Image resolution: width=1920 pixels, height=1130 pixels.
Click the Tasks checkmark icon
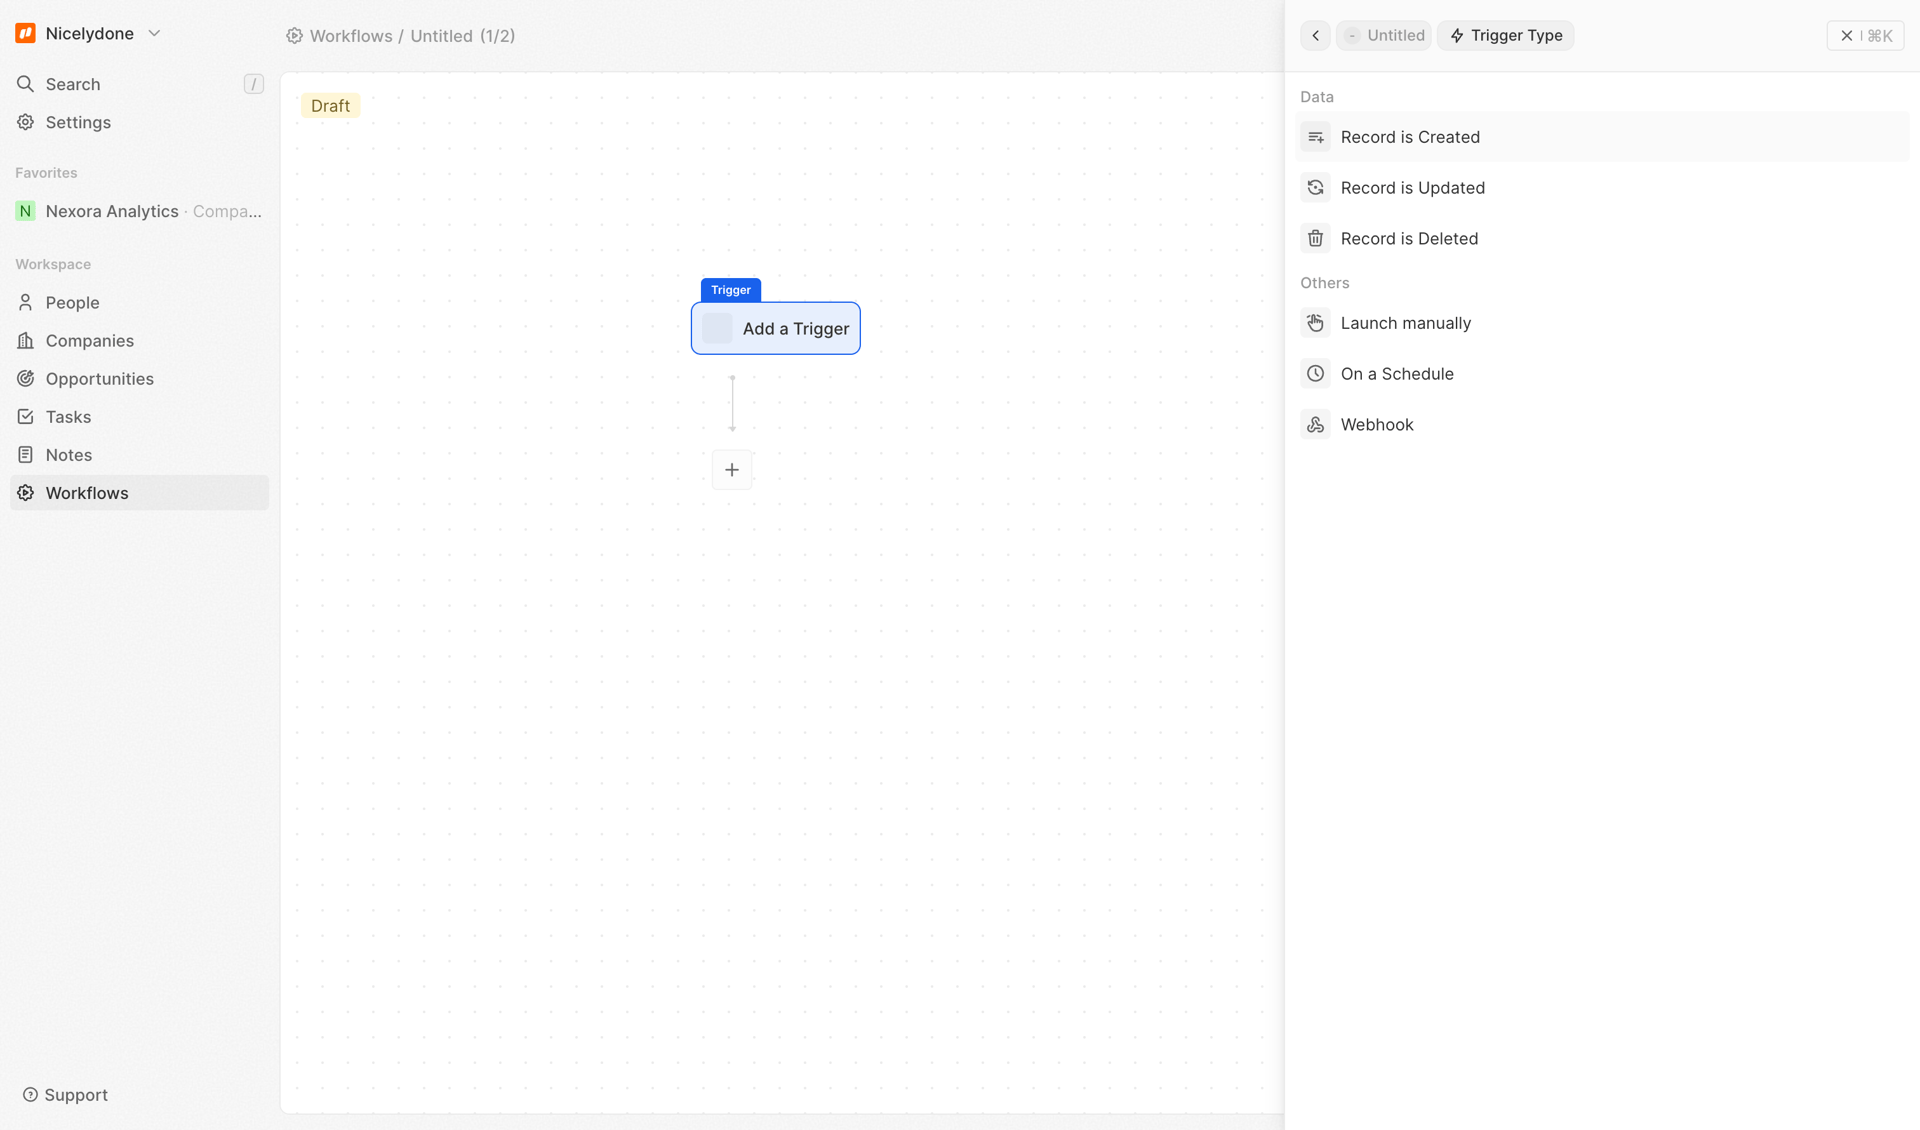(x=25, y=416)
